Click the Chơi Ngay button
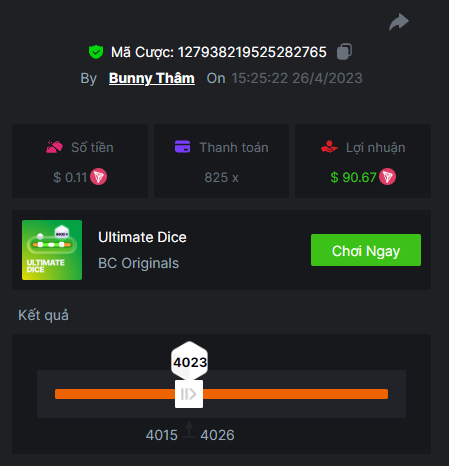 pos(366,250)
